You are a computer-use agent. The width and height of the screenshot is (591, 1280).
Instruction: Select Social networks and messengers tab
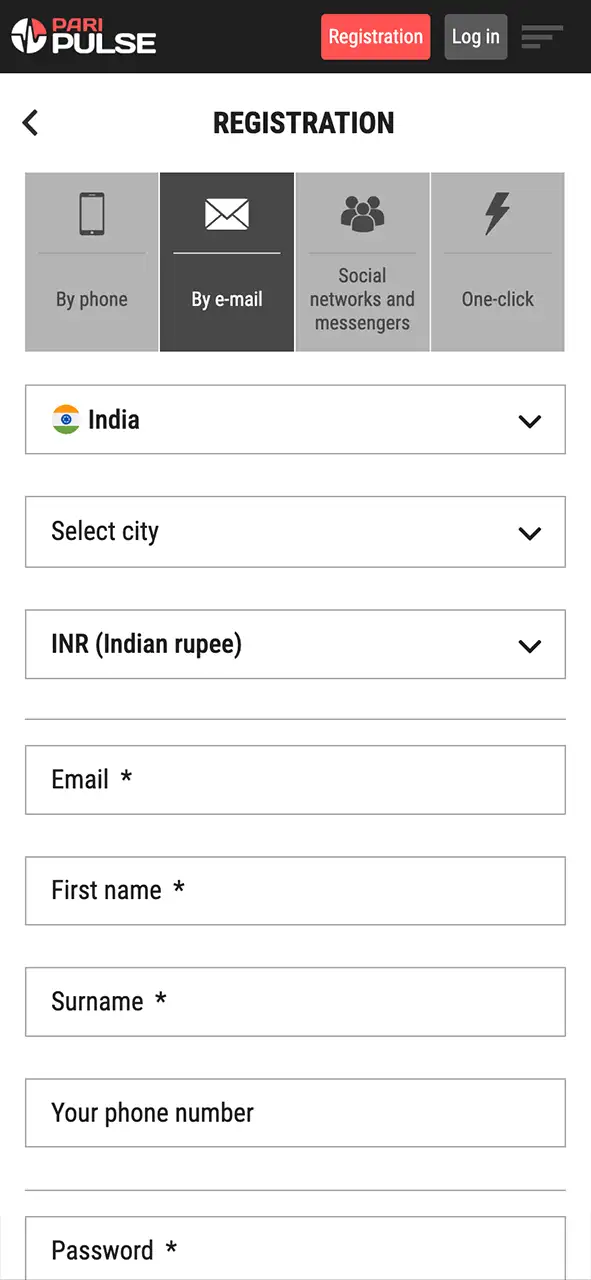pyautogui.click(x=362, y=262)
